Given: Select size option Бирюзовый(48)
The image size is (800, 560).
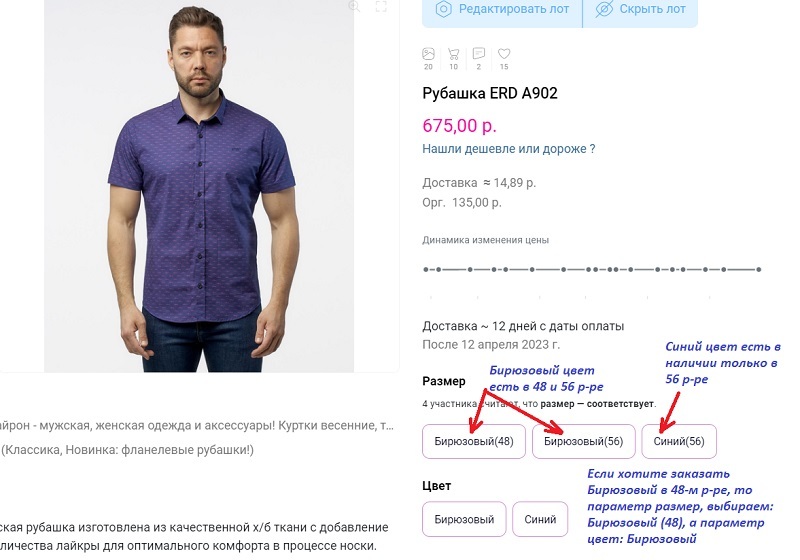Looking at the screenshot, I should (x=474, y=441).
